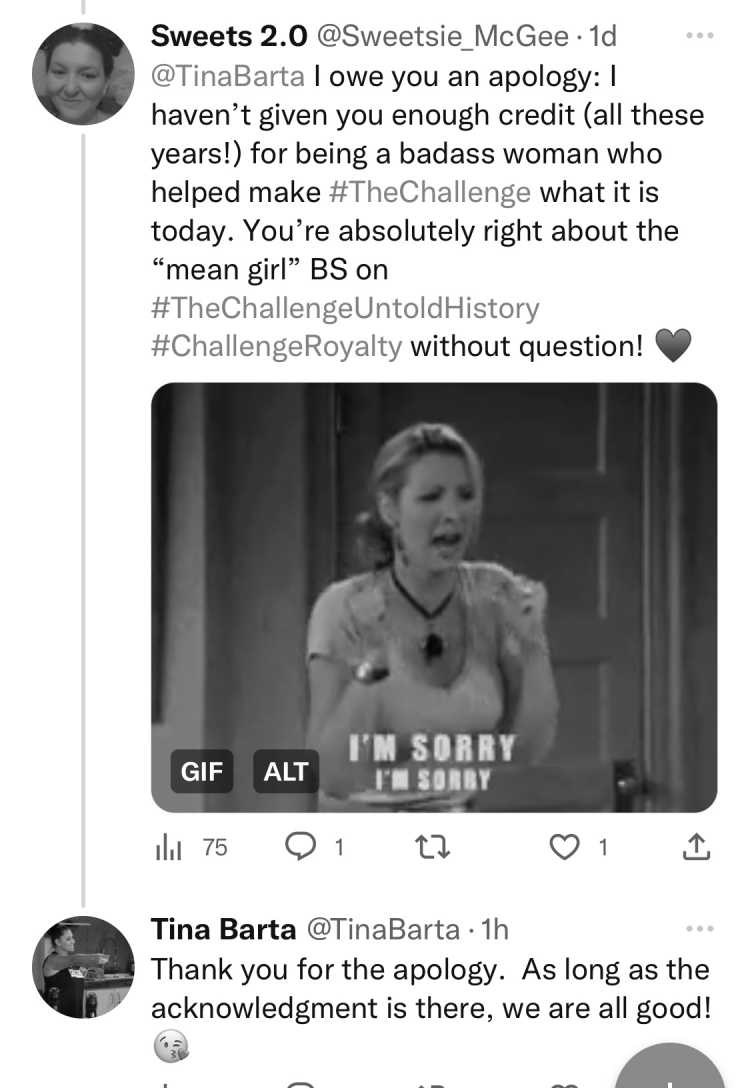Show ALT description of the GIF

click(286, 771)
